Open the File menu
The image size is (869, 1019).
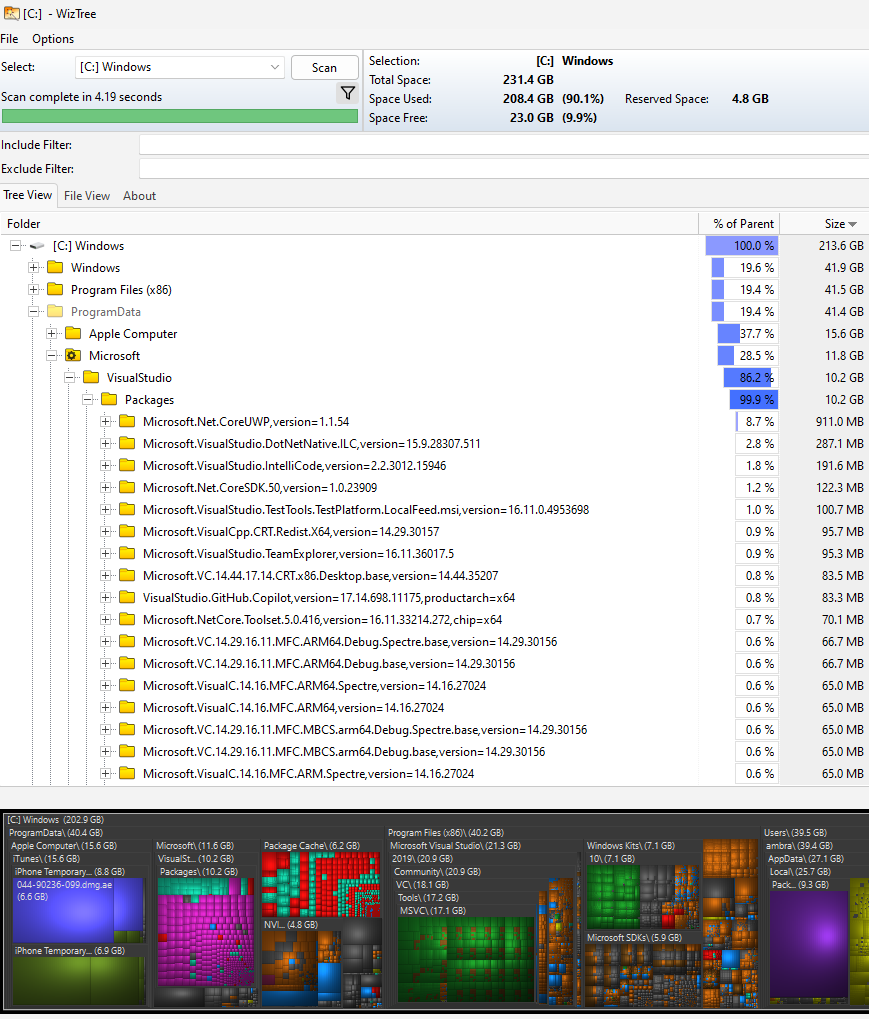pos(9,39)
